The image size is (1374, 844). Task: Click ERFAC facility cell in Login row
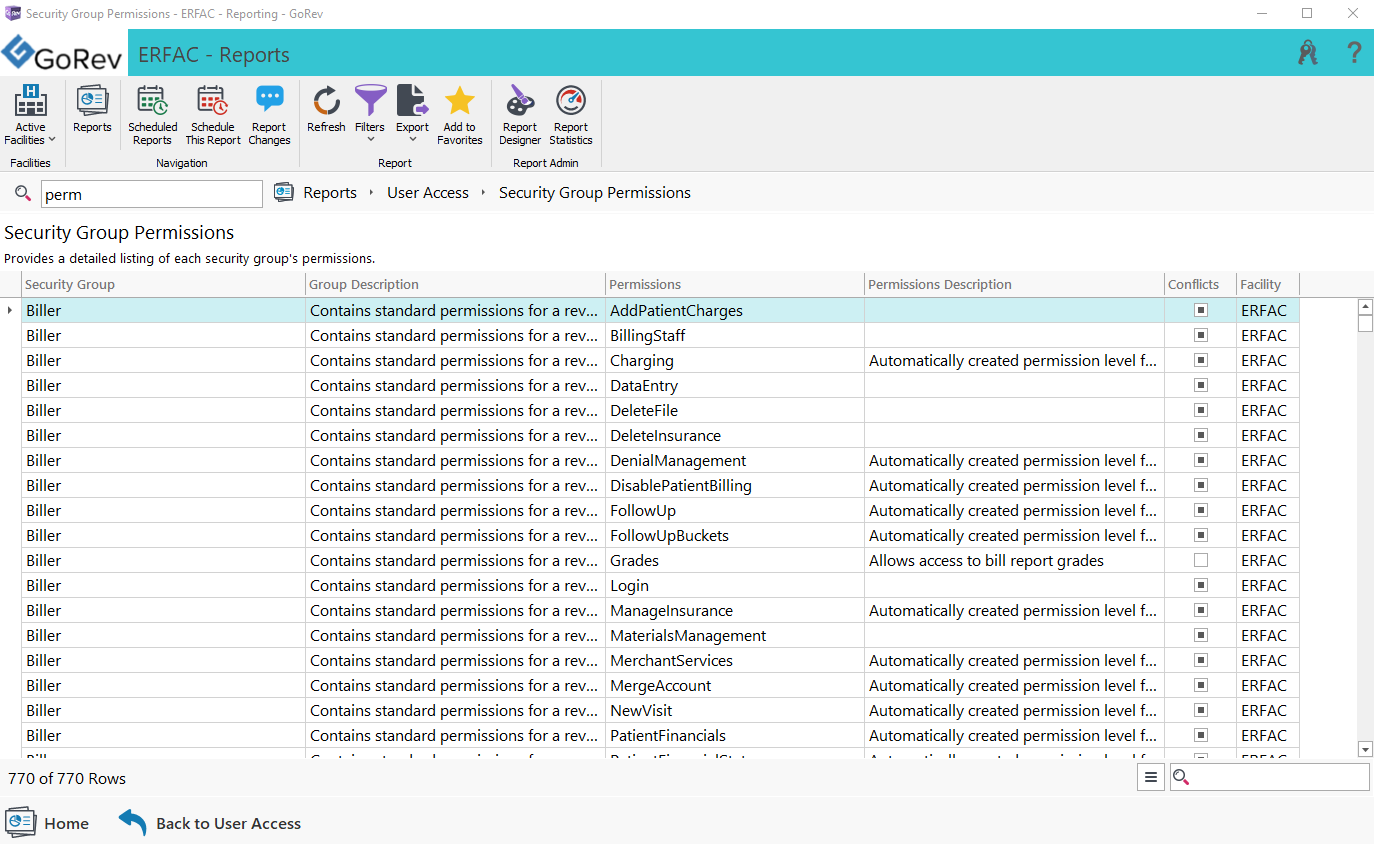point(1268,585)
